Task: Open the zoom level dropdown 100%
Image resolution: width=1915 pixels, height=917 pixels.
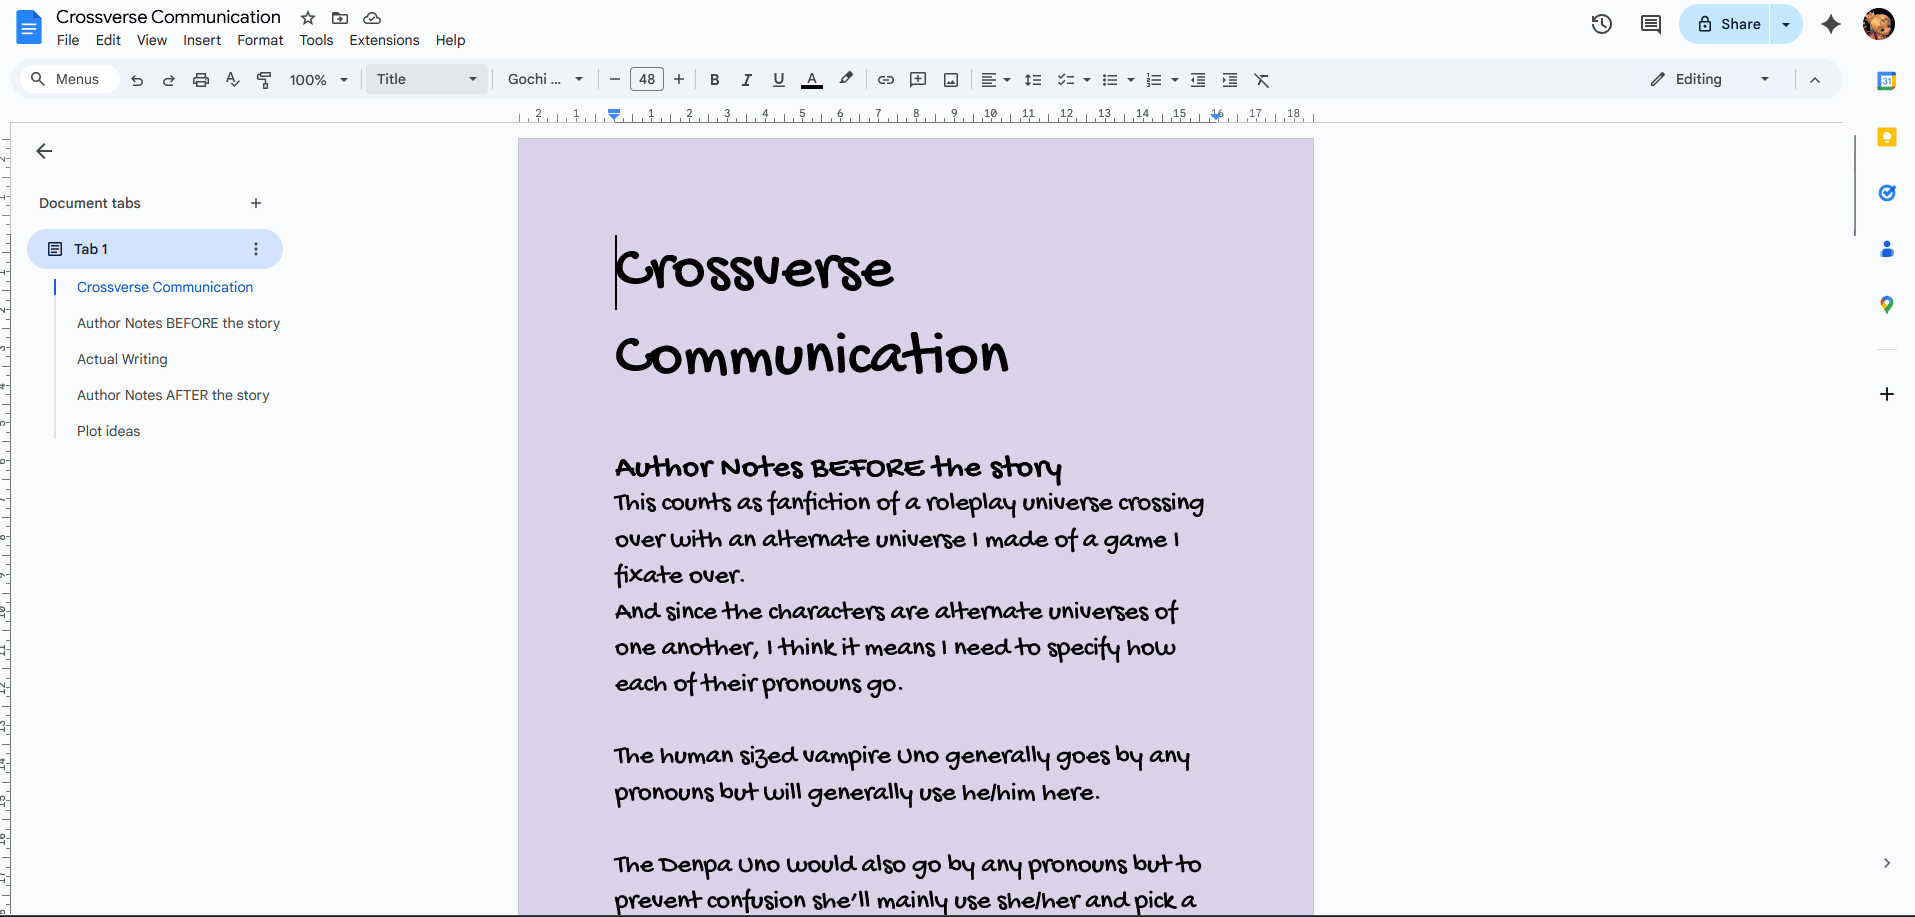Action: [318, 80]
